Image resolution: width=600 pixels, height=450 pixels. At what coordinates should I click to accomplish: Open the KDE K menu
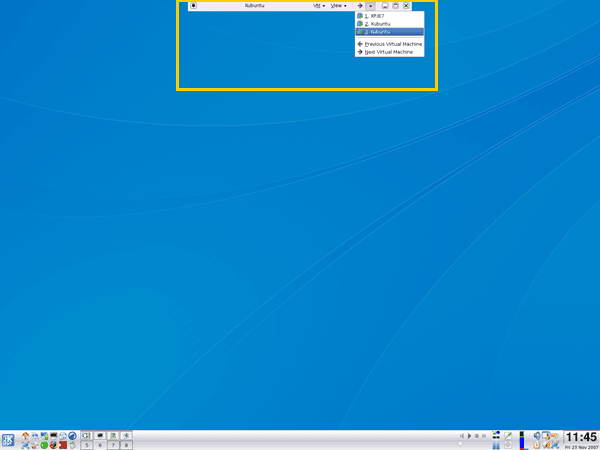[8, 440]
